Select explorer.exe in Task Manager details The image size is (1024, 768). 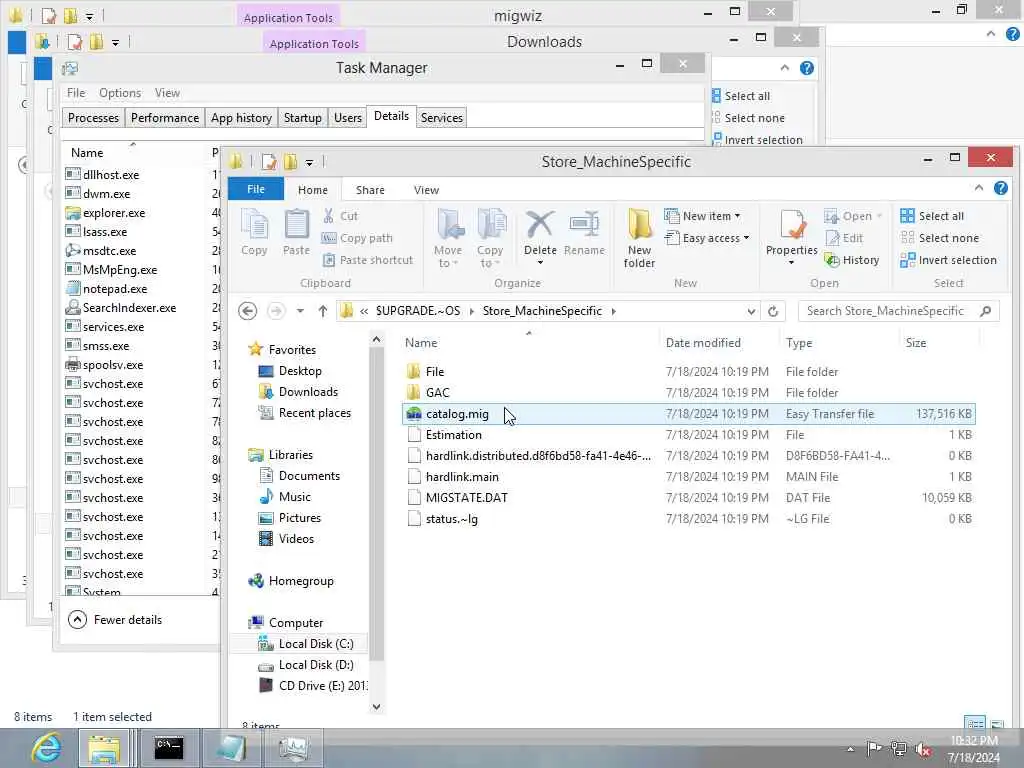click(114, 213)
